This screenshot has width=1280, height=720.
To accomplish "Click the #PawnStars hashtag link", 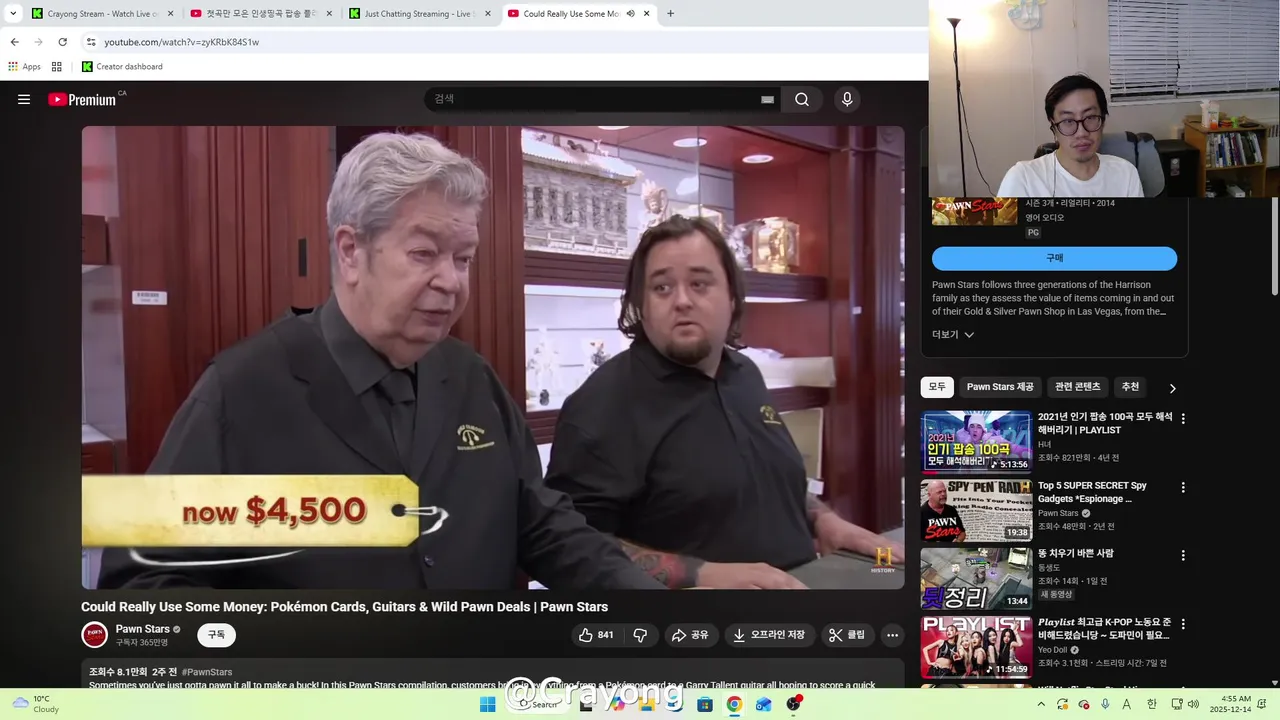I will pyautogui.click(x=207, y=672).
